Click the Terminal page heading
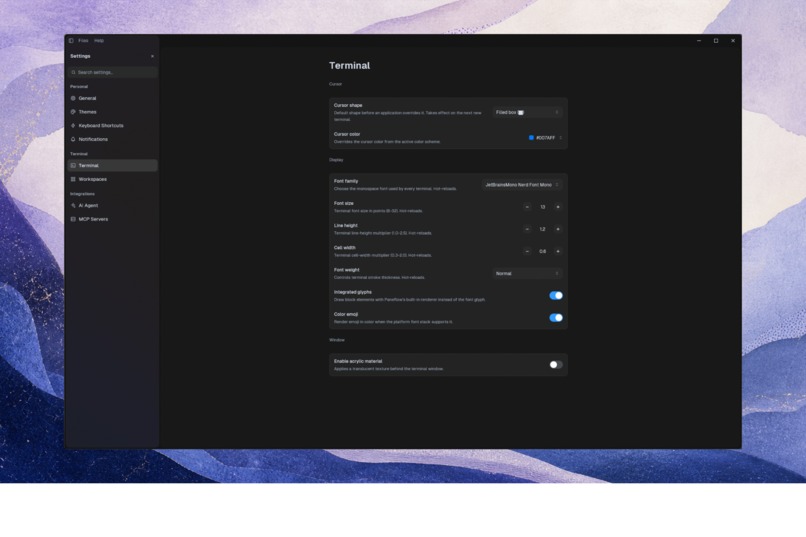This screenshot has height=537, width=806. 350,65
